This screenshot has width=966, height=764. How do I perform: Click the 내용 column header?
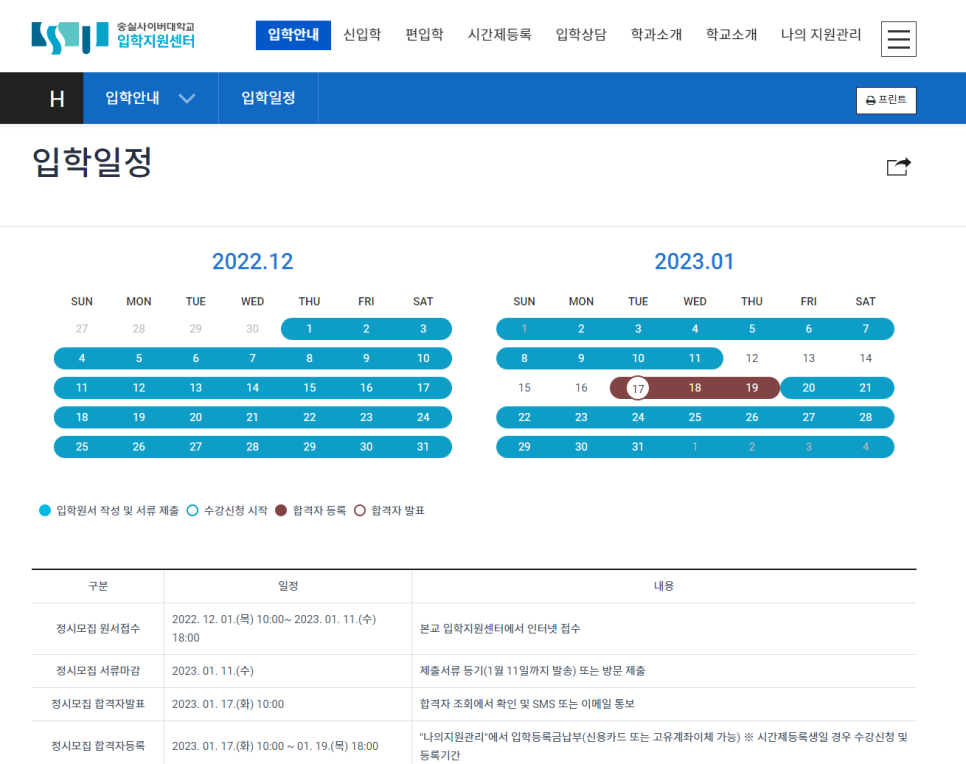pos(664,586)
